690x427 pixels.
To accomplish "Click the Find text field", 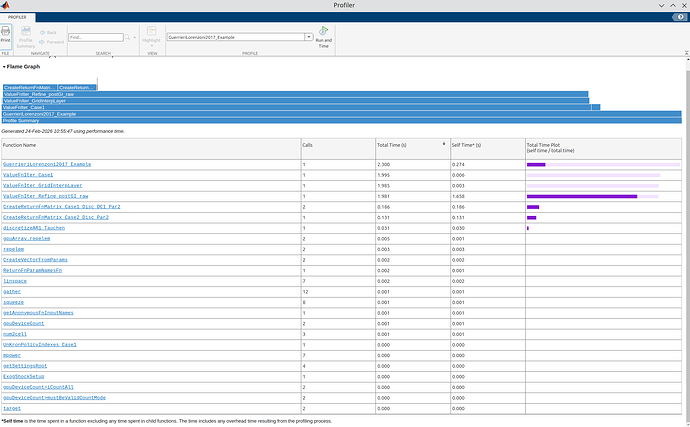I will point(95,37).
